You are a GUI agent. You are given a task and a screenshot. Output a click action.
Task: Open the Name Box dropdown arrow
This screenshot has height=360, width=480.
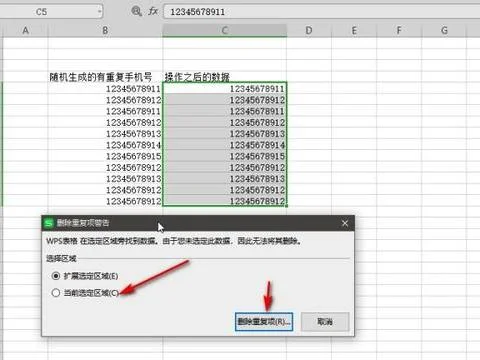[x=99, y=12]
